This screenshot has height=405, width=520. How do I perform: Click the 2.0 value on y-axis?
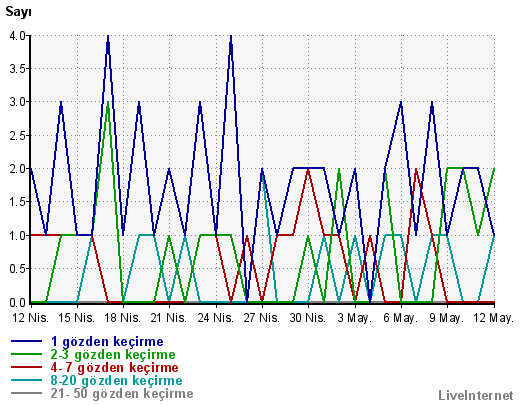(x=18, y=169)
